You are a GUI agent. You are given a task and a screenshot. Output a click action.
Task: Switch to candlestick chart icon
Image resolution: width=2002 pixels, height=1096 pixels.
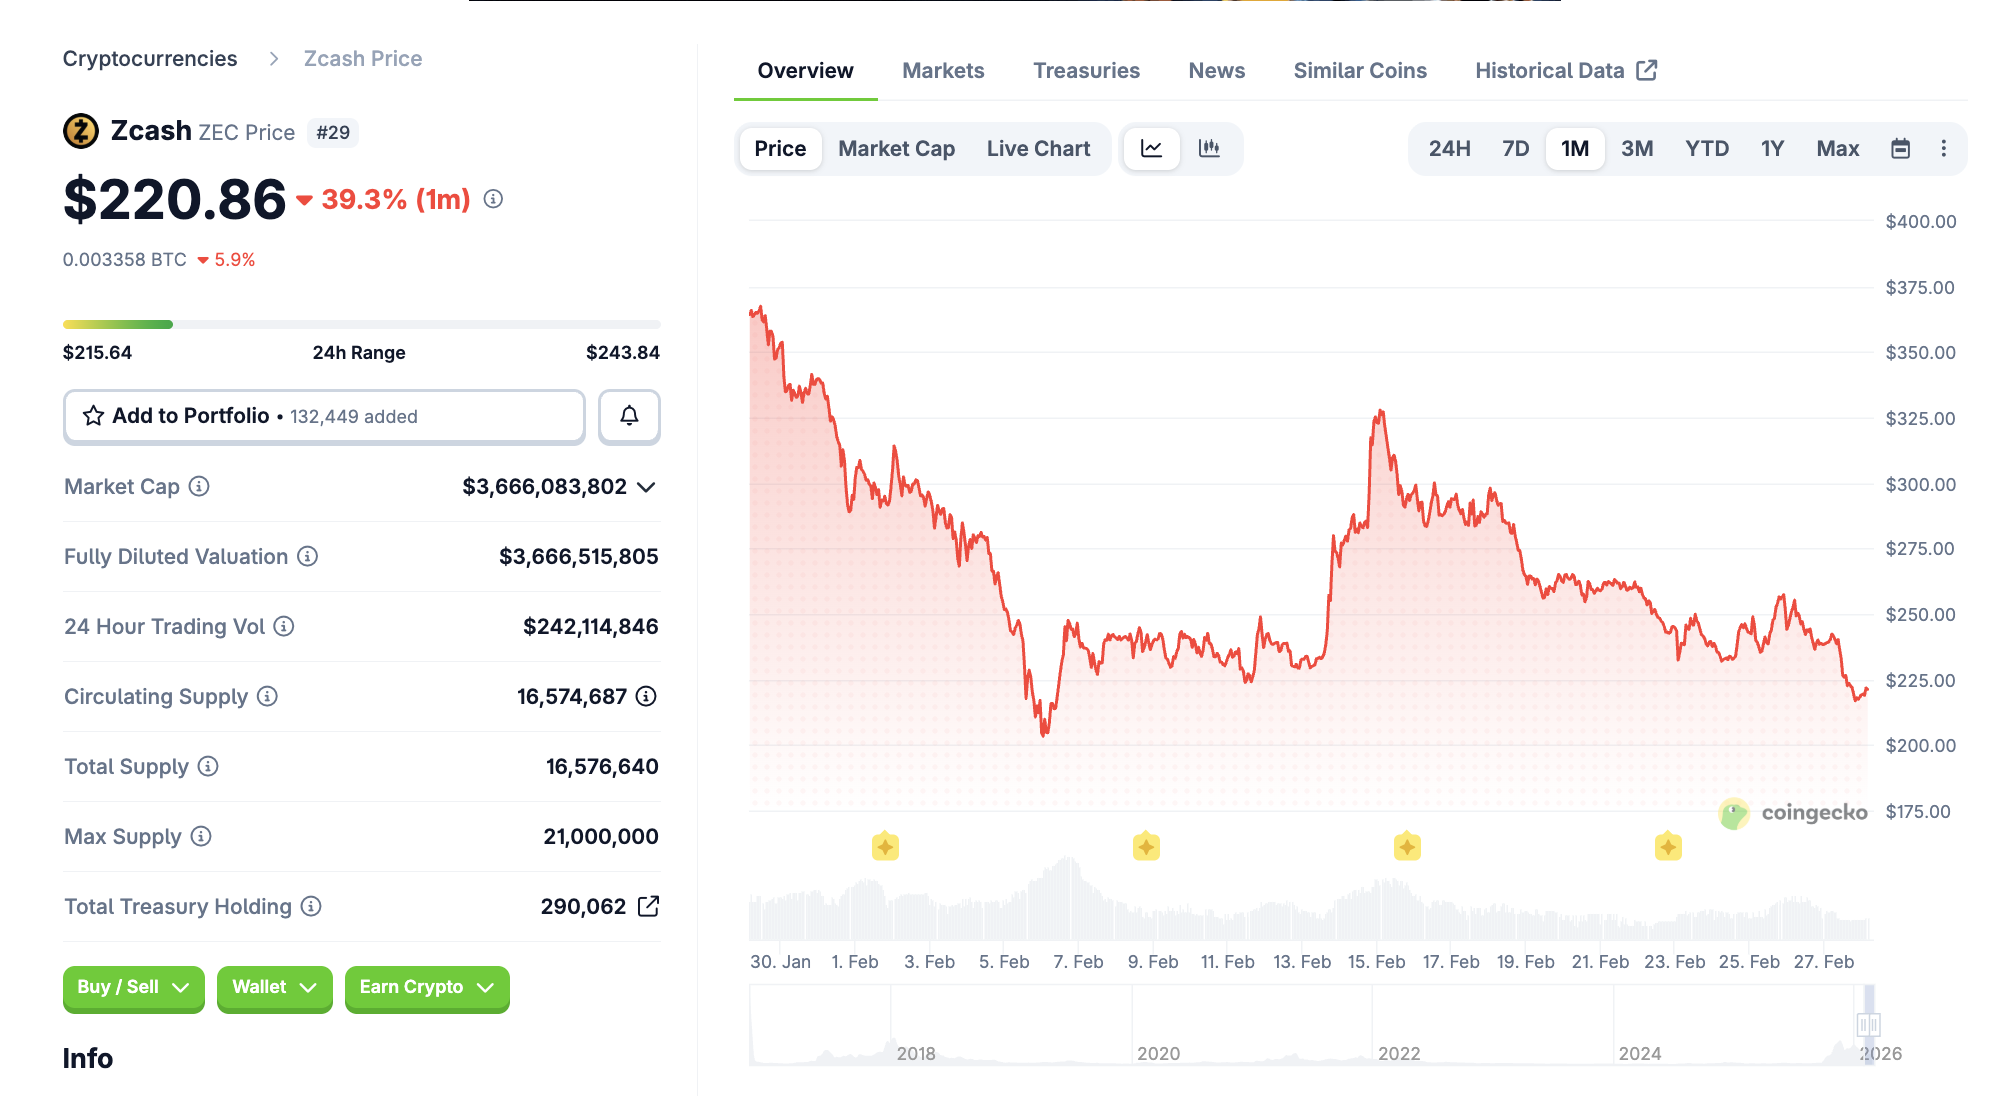pos(1211,148)
